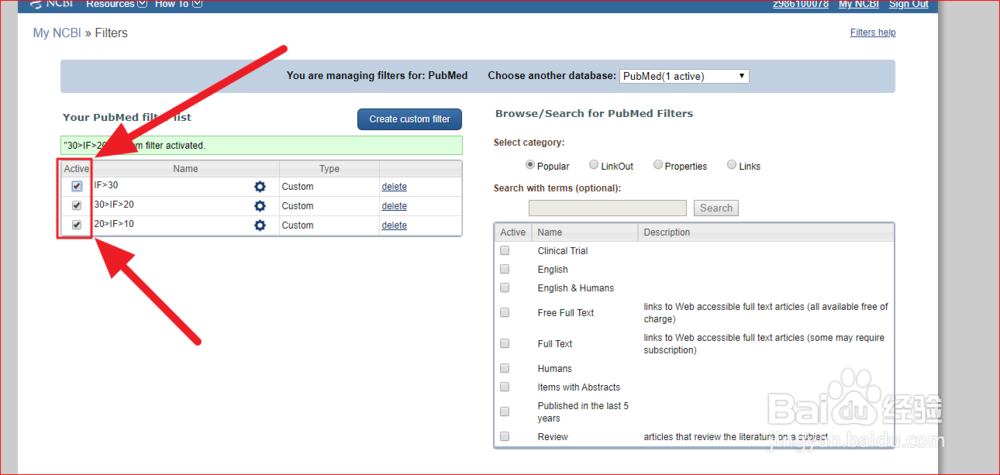Click the Create custom filter button

coord(409,119)
